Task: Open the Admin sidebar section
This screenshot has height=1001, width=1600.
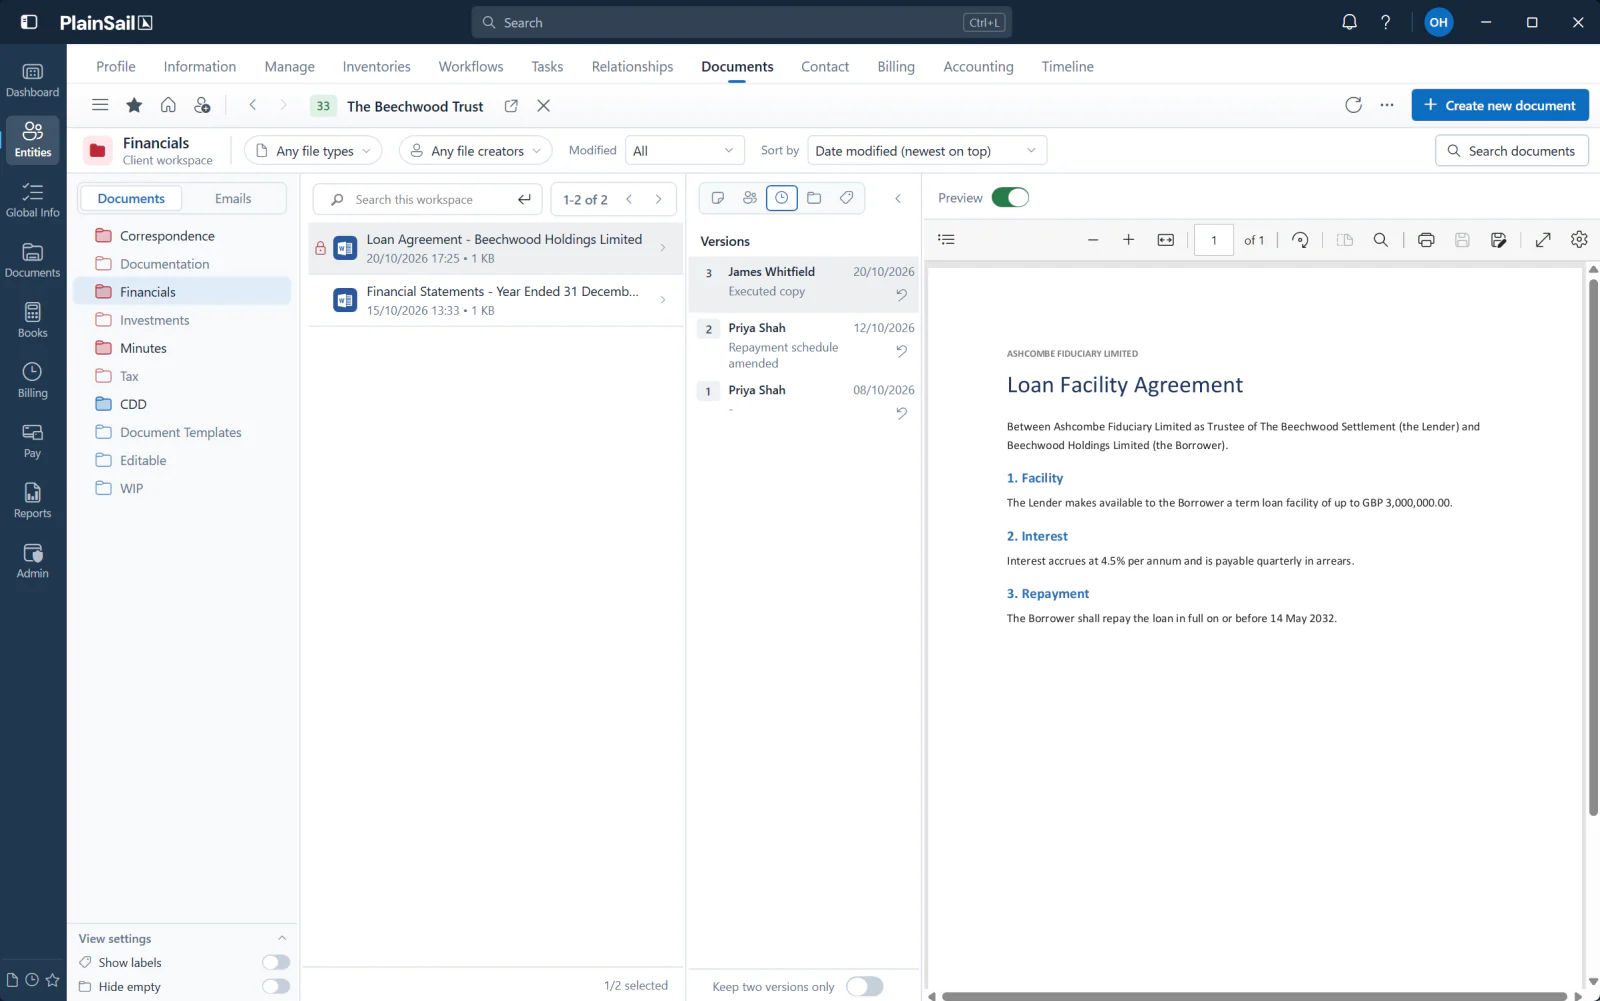Action: click(32, 561)
